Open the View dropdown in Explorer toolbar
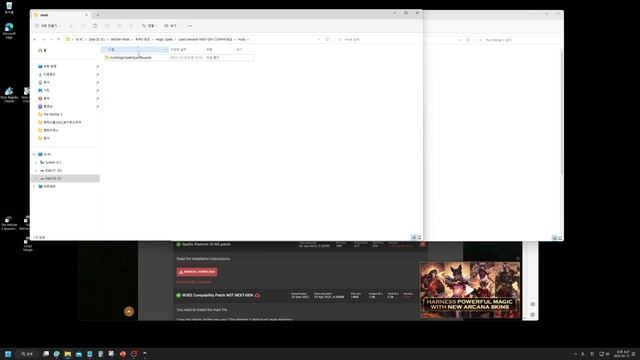 click(171, 26)
